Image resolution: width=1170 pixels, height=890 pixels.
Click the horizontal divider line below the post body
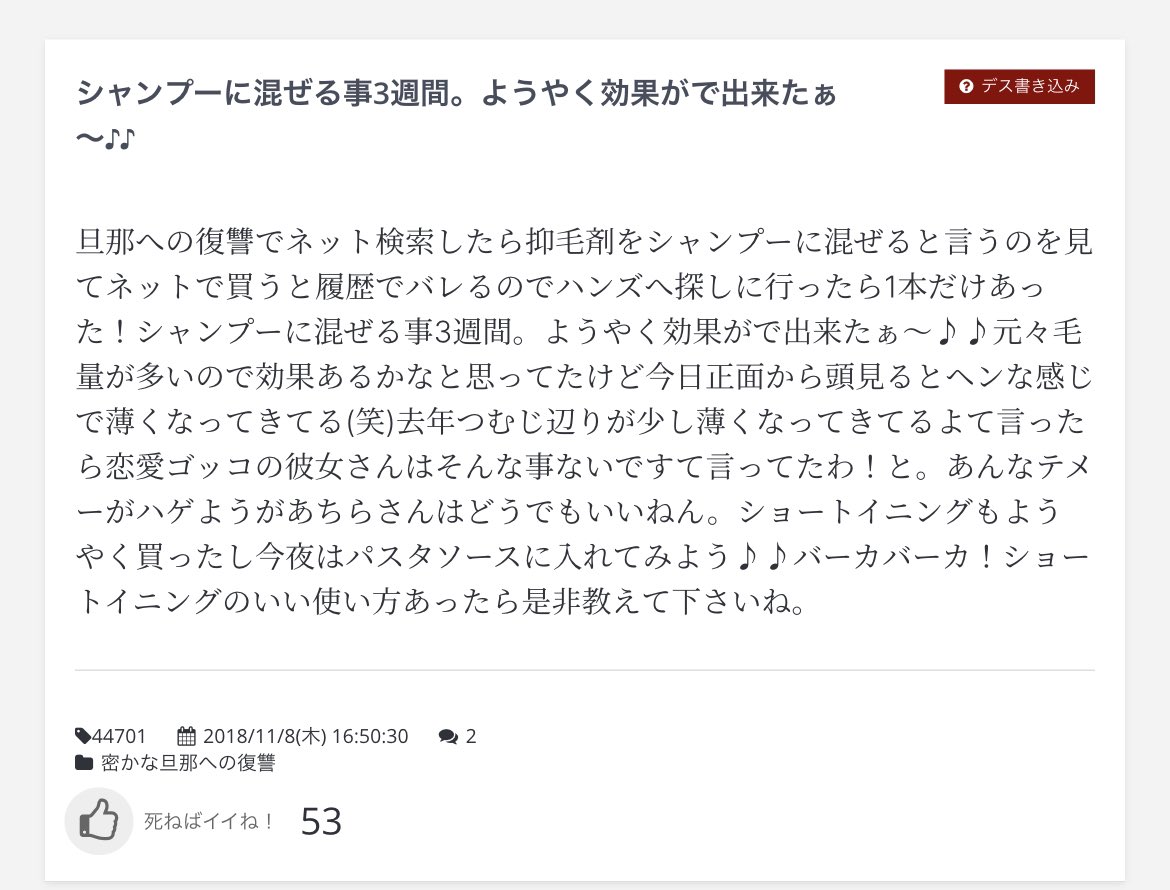pyautogui.click(x=584, y=669)
